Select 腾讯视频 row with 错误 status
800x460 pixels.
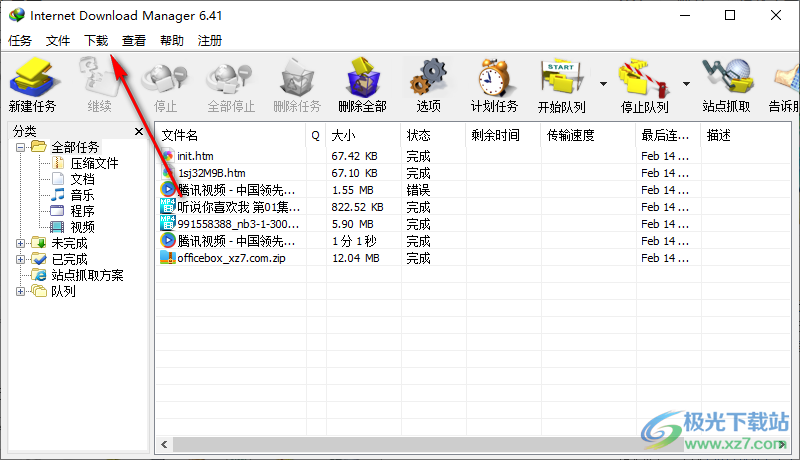[473, 190]
